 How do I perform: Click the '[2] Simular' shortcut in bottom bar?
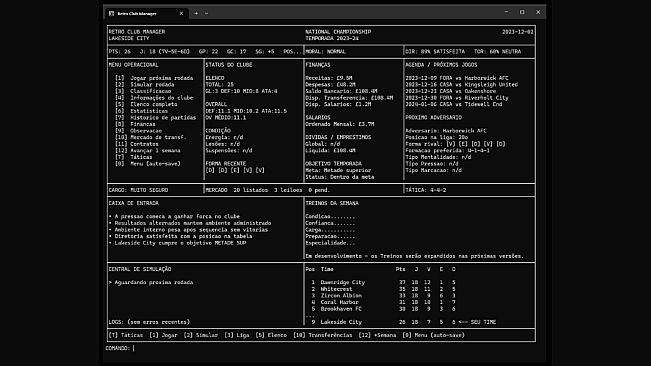click(x=201, y=335)
